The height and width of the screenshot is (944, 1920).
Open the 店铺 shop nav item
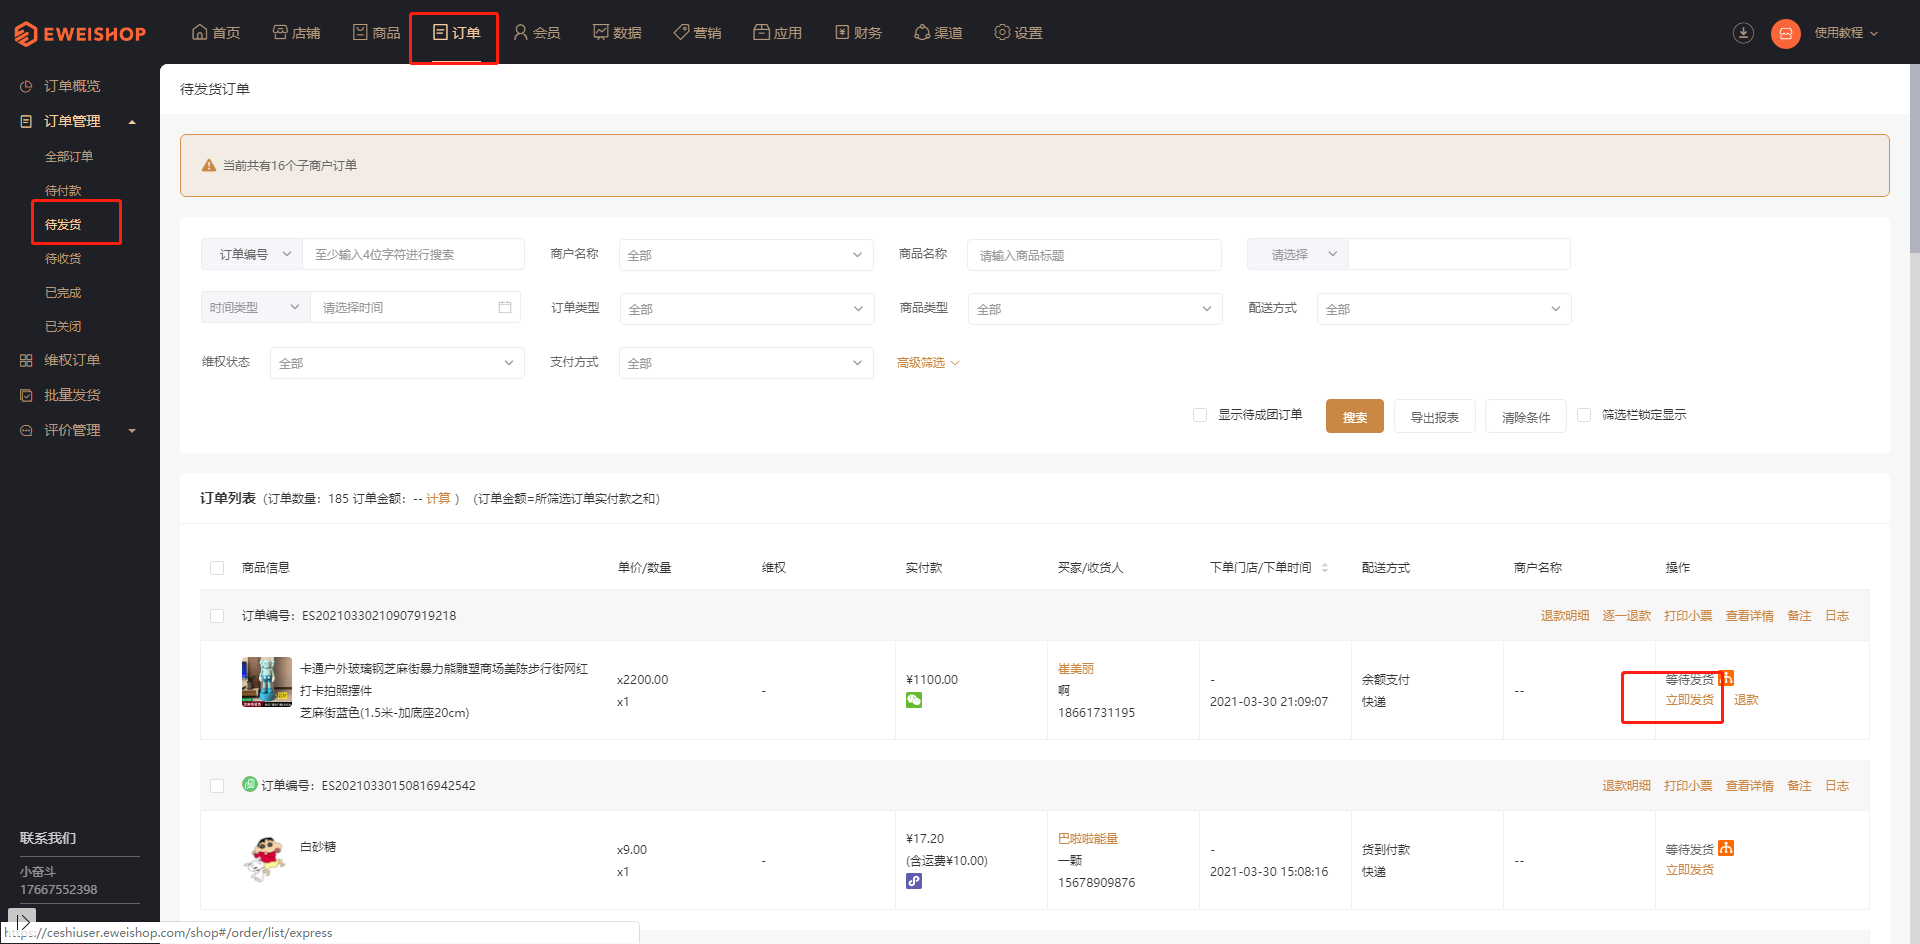(x=296, y=33)
